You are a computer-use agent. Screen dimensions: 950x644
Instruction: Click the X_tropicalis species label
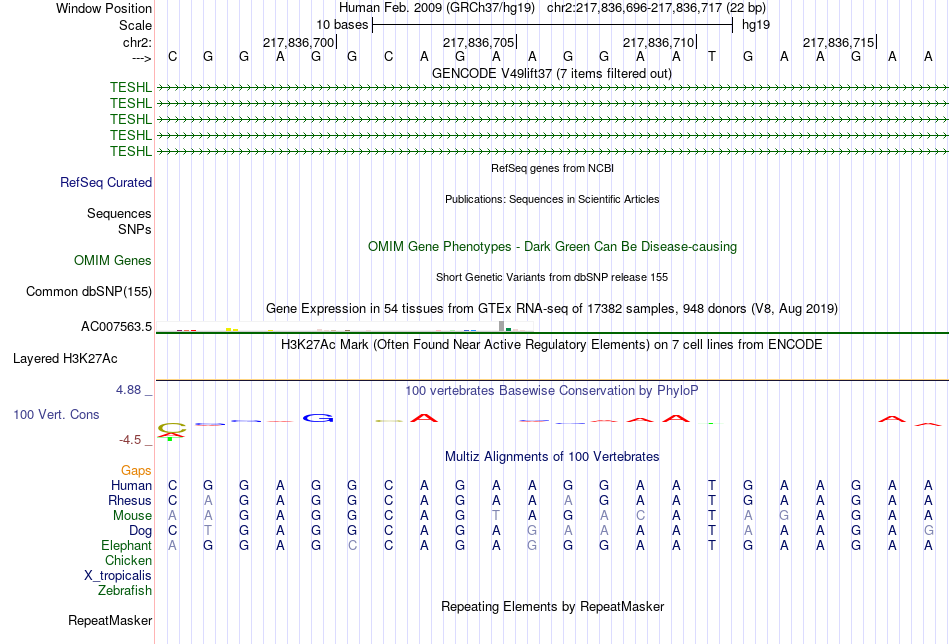(118, 576)
